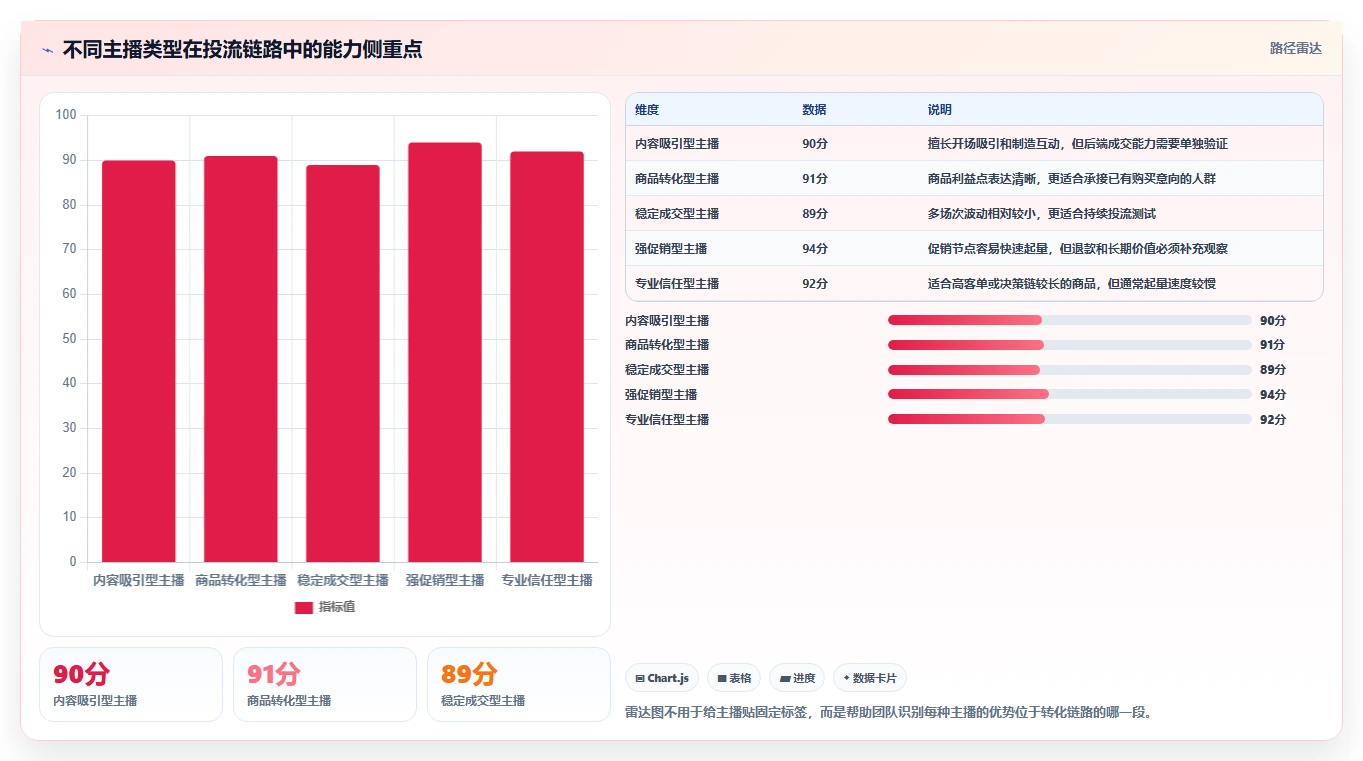The height and width of the screenshot is (761, 1363).
Task: Click the 100 y-axis tick label
Action: [x=66, y=115]
